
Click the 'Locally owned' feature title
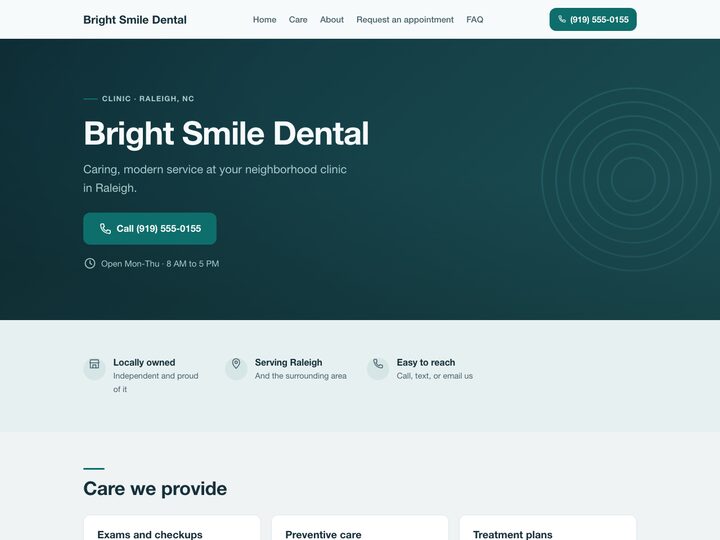click(144, 362)
